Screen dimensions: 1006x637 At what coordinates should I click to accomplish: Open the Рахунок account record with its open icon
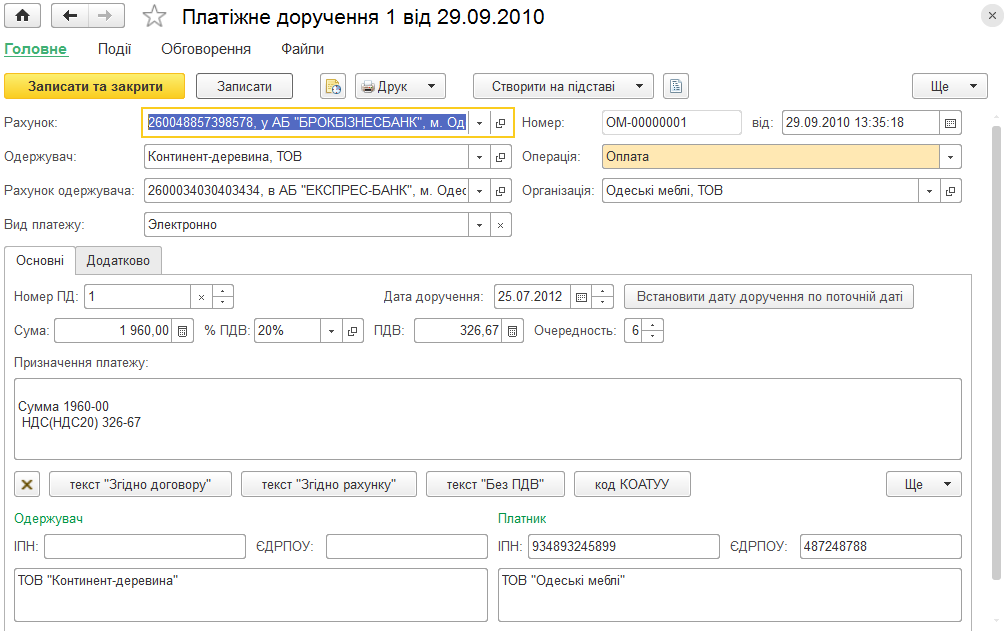pos(500,123)
